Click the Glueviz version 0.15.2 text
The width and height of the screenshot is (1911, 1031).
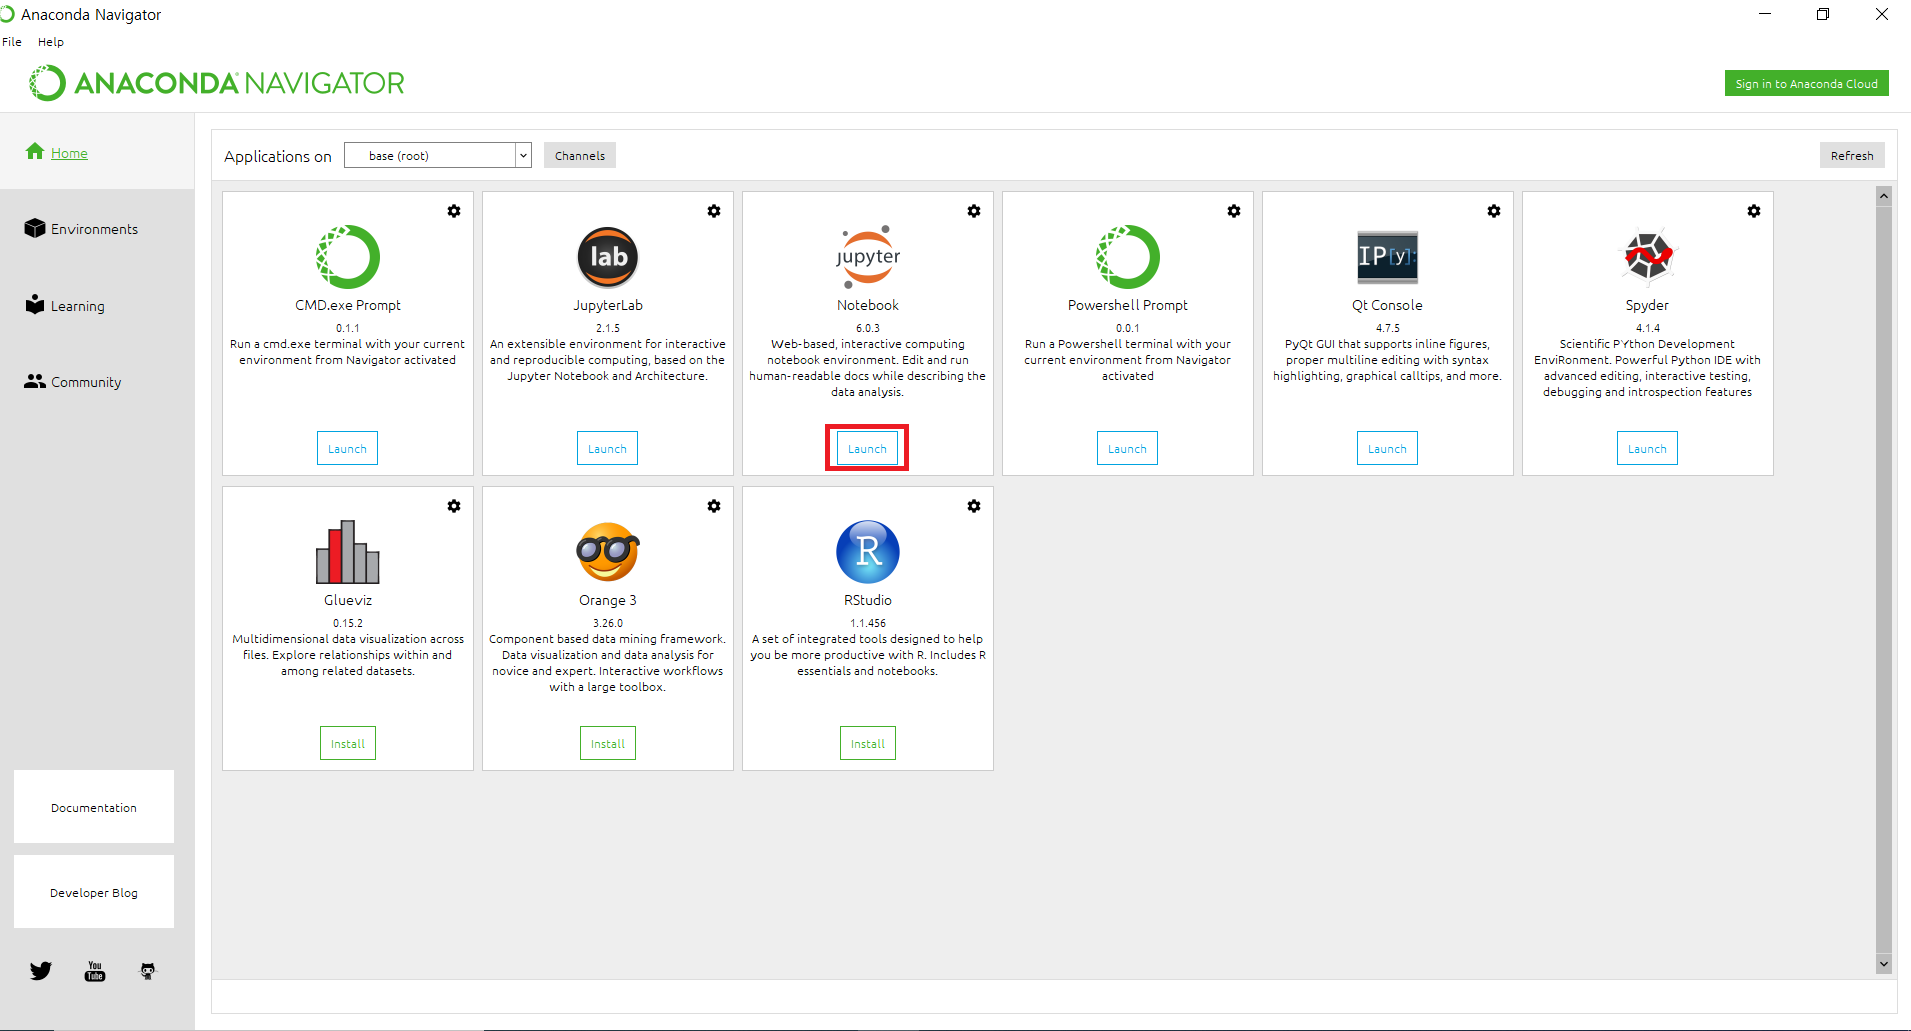coord(348,623)
